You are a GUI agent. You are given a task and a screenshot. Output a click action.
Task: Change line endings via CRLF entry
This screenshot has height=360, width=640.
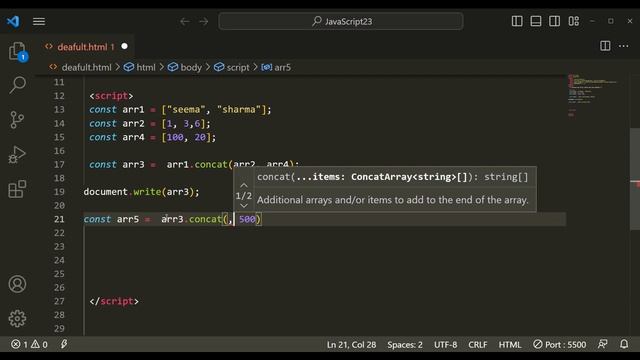pos(478,345)
